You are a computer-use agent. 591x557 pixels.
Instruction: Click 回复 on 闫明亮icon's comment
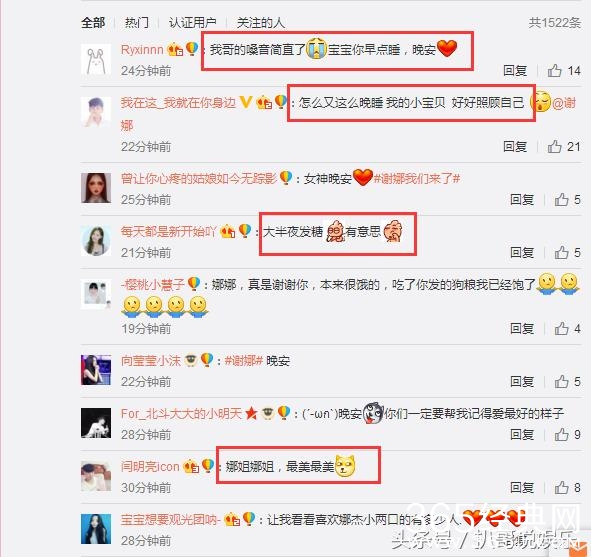tap(522, 487)
